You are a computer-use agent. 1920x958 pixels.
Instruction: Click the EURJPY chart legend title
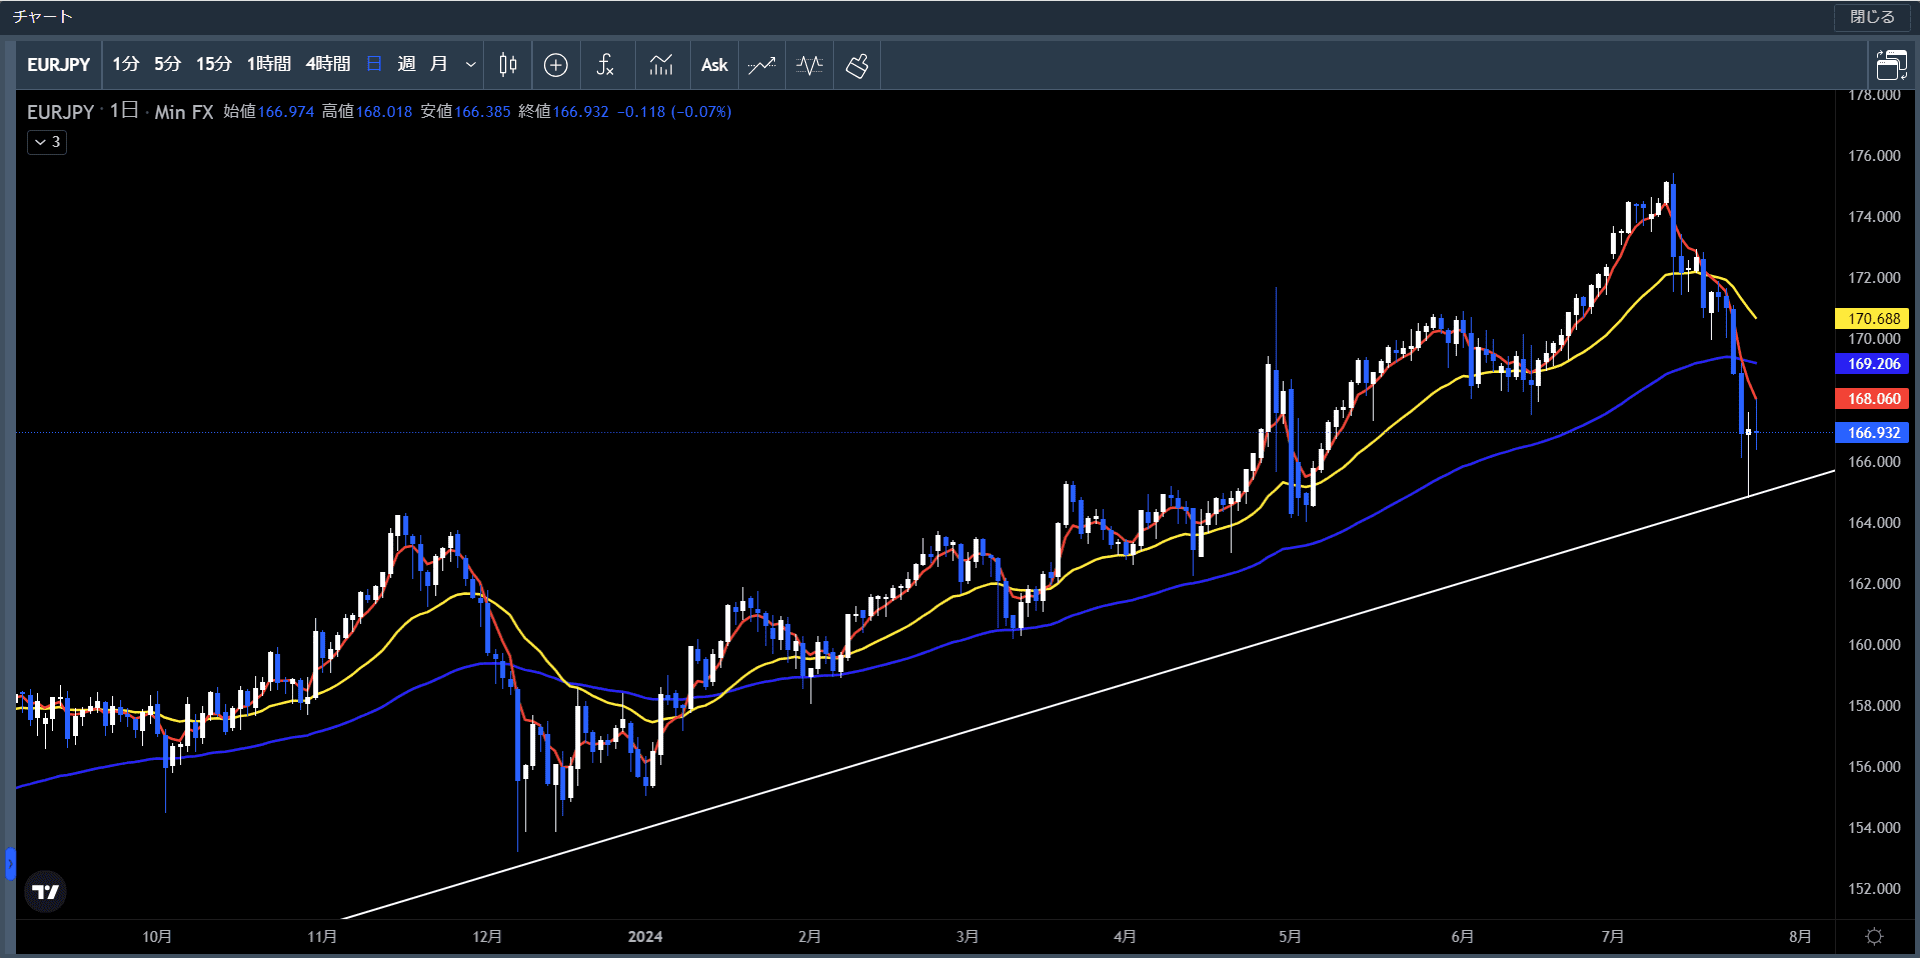60,112
